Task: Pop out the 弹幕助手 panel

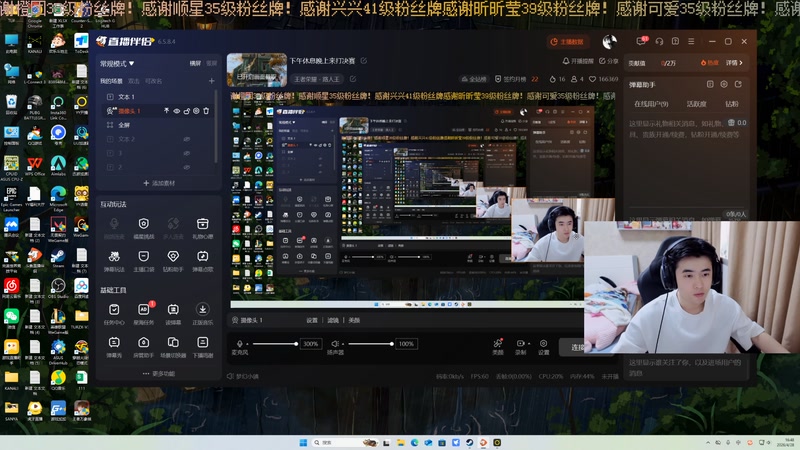Action: coord(738,84)
